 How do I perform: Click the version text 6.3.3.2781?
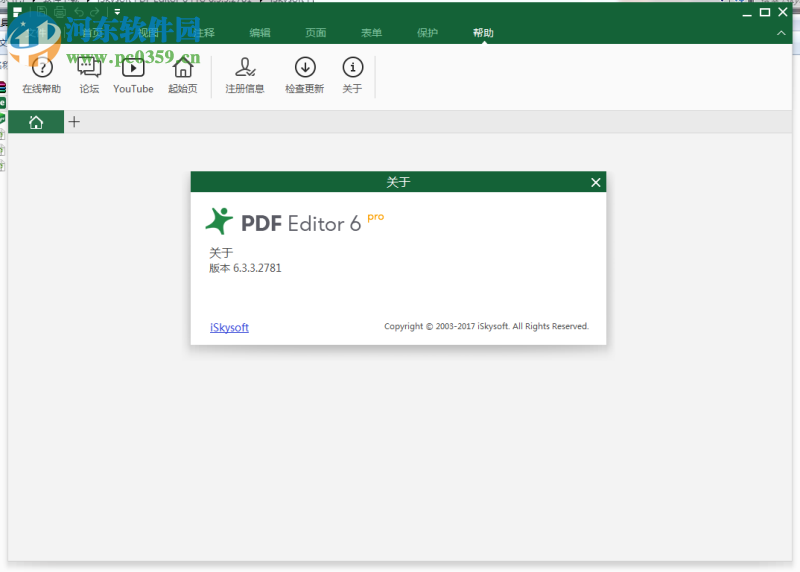257,268
